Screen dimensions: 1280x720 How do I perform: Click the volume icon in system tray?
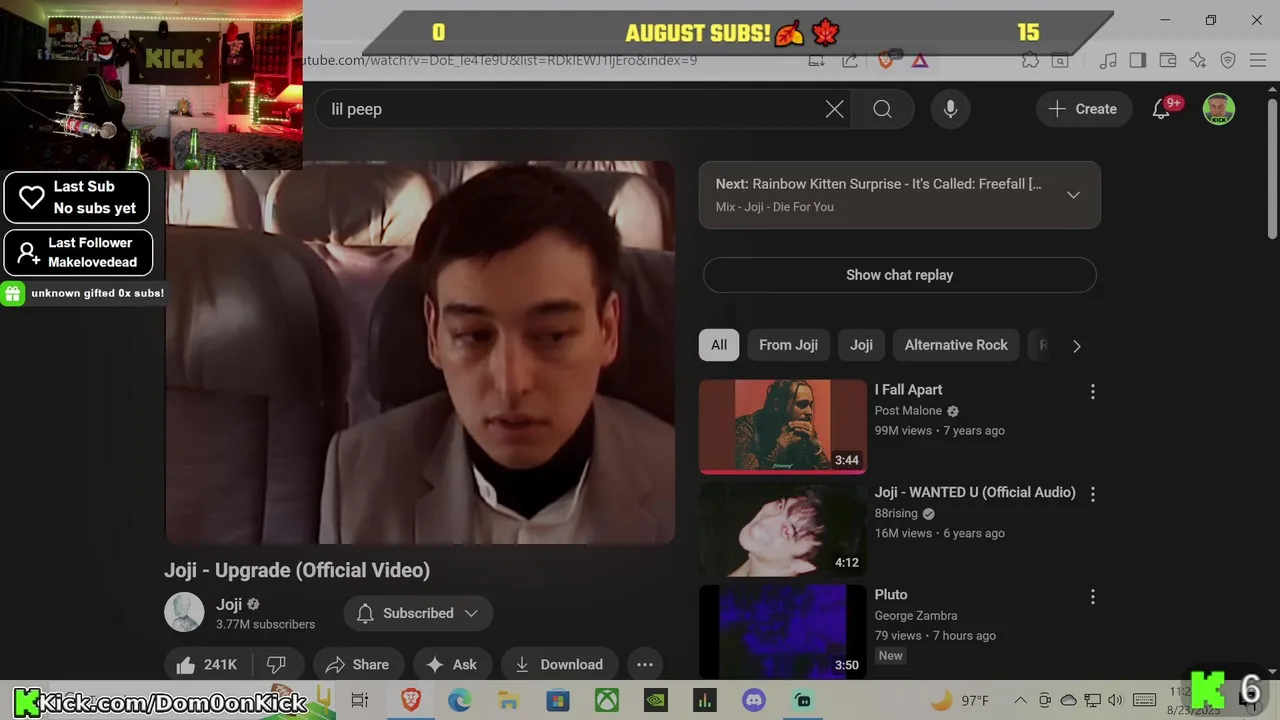pos(1116,700)
